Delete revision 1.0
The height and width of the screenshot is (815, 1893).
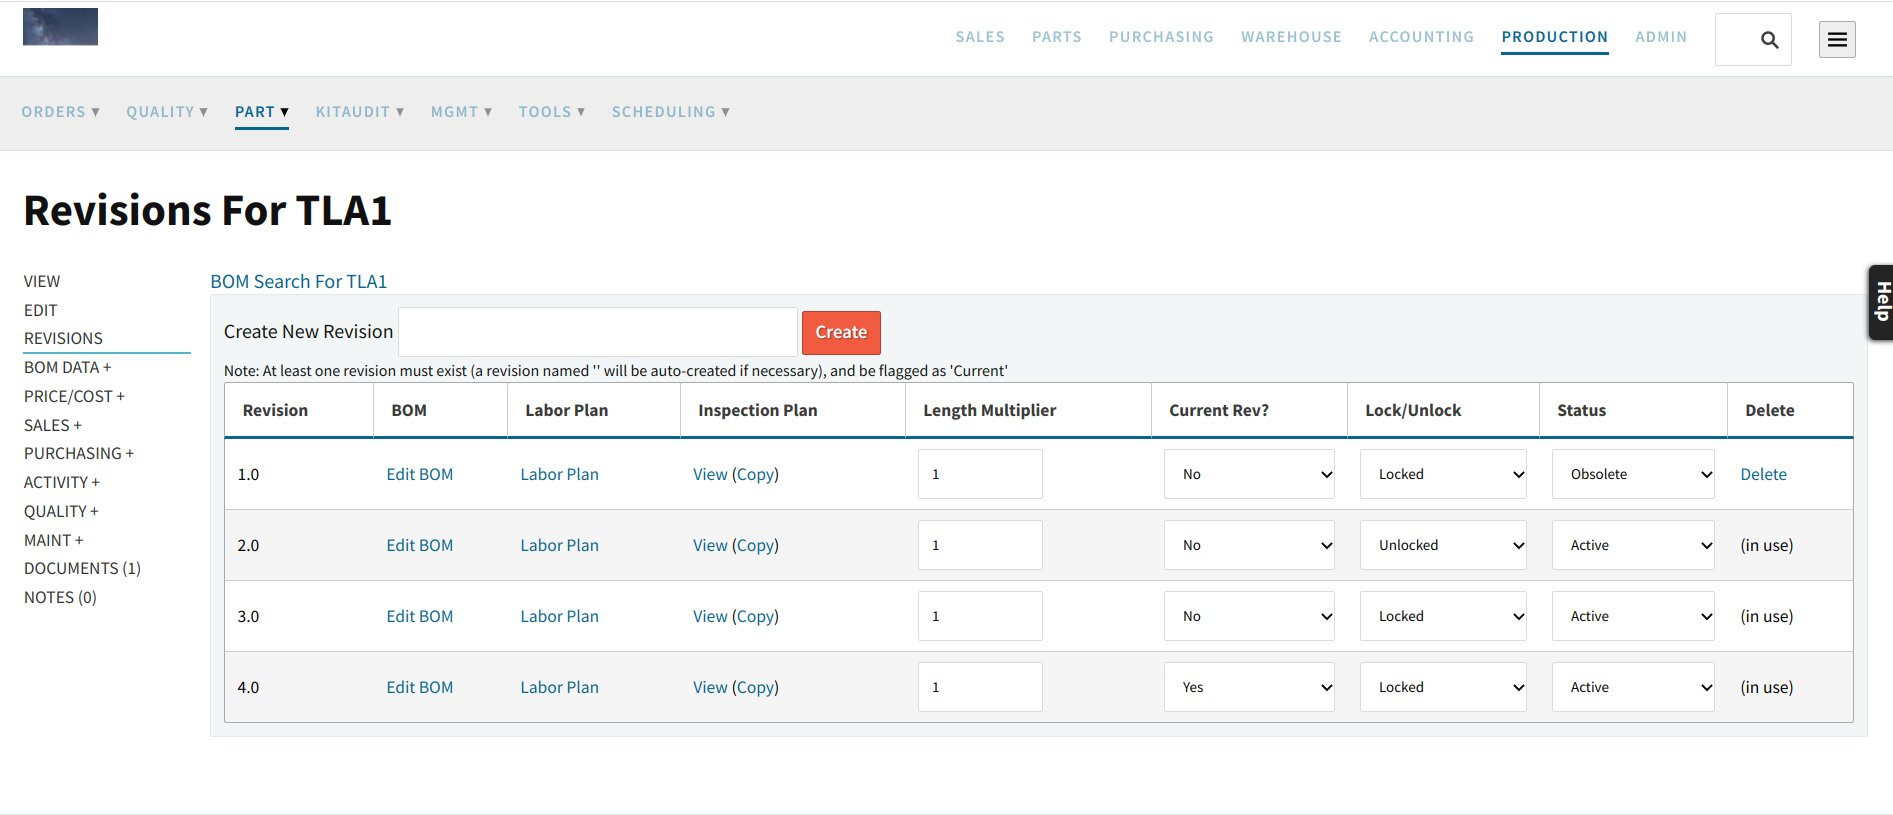tap(1763, 474)
